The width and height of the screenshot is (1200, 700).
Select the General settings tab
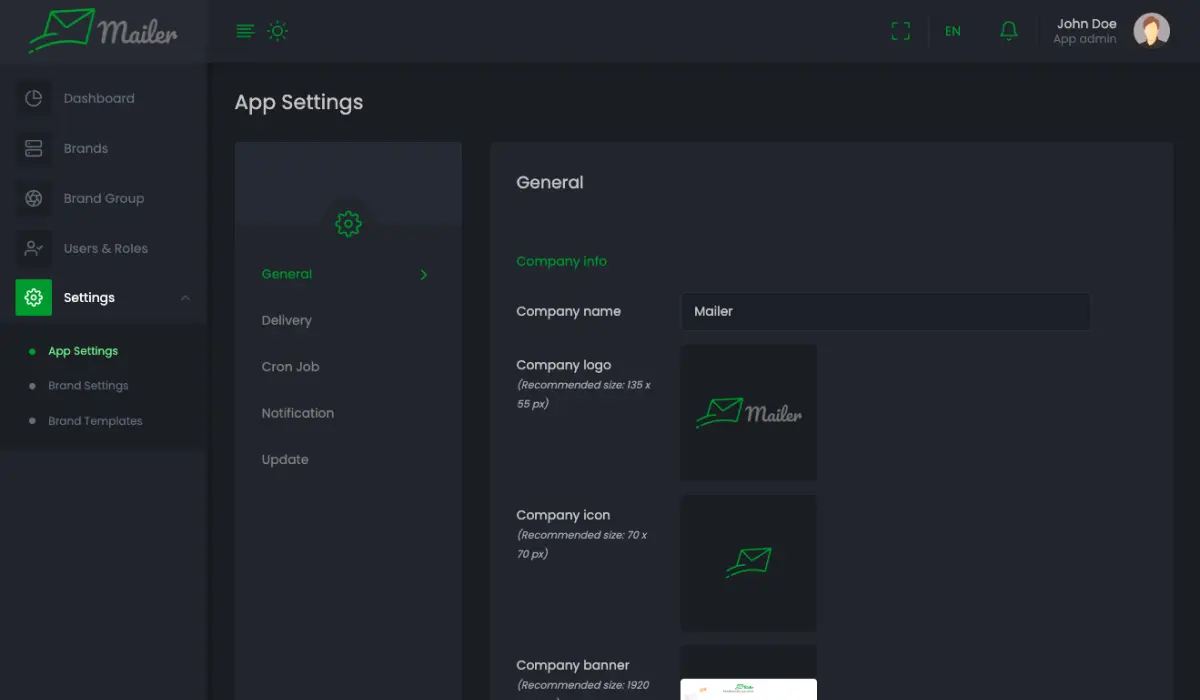(287, 274)
